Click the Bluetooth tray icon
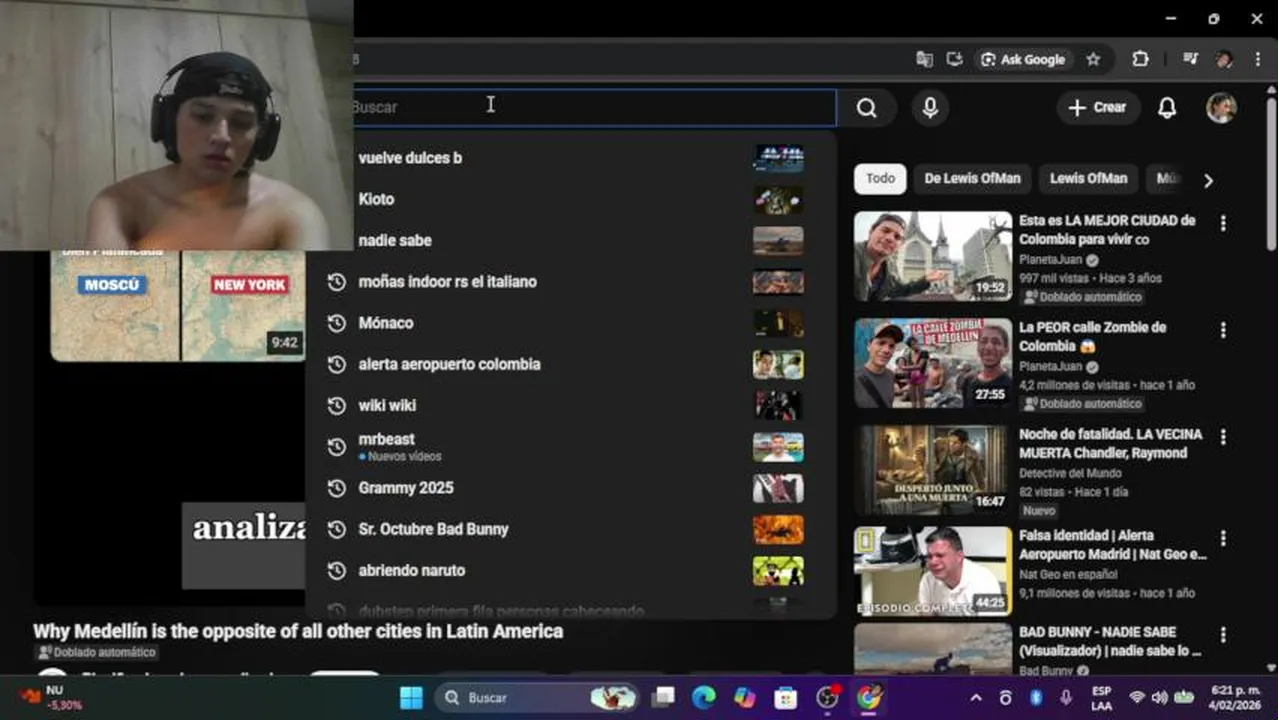The height and width of the screenshot is (720, 1278). pyautogui.click(x=1036, y=698)
